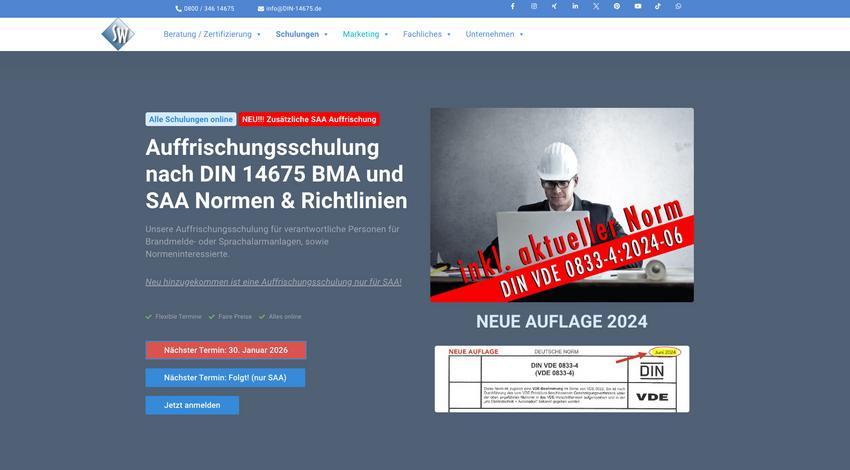Click 'Nächster Termin: 30. Januar 2026' button
This screenshot has height=470, width=850.
pyautogui.click(x=226, y=350)
